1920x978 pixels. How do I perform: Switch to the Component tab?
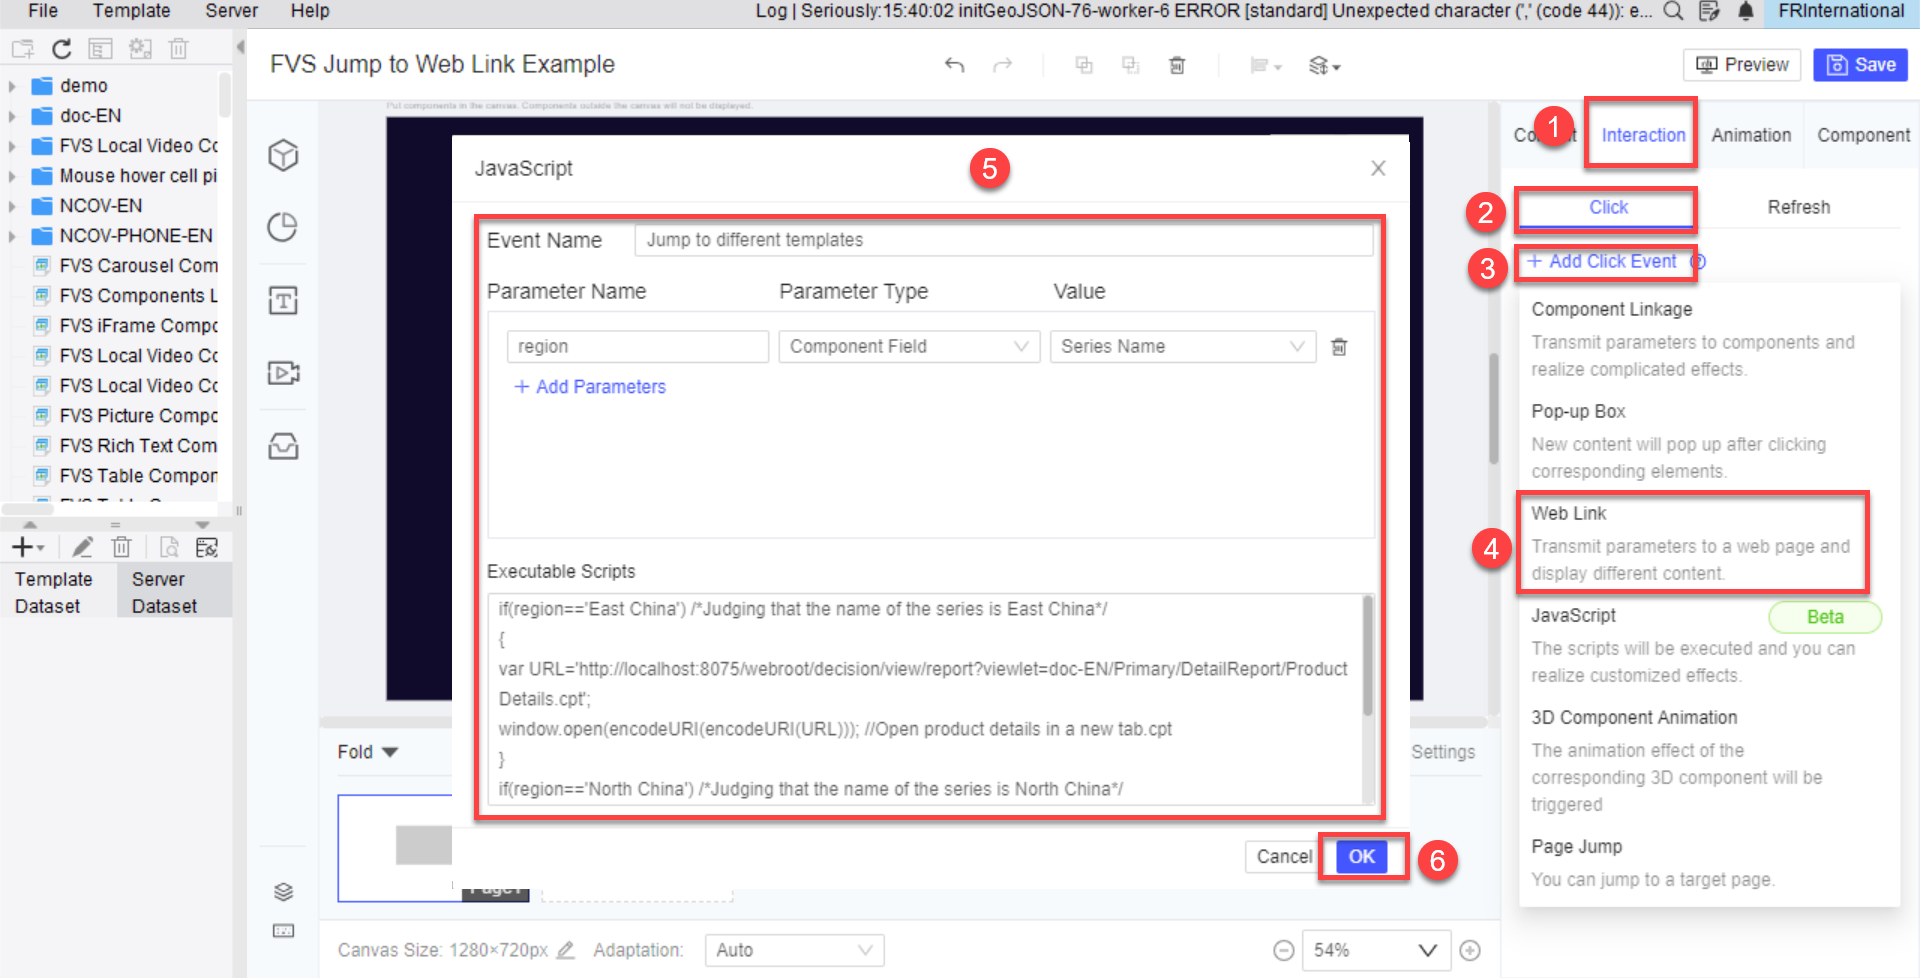(x=1863, y=135)
